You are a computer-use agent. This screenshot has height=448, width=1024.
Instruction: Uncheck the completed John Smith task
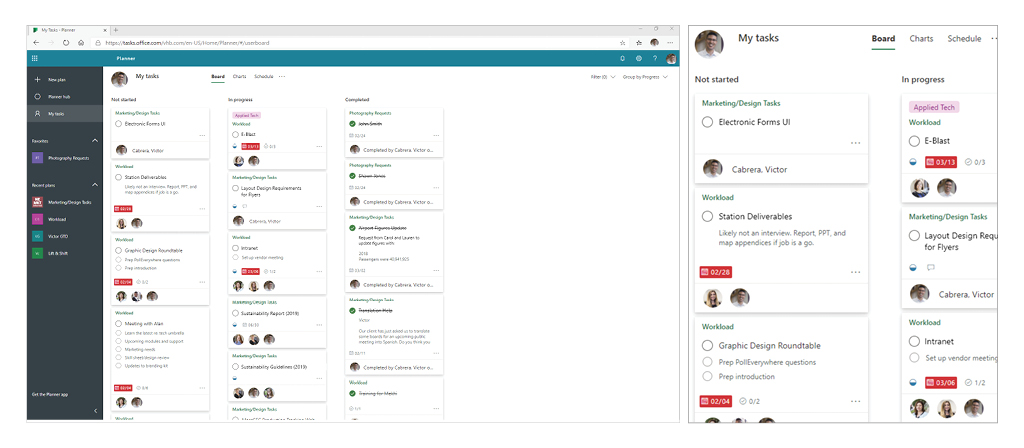point(353,123)
